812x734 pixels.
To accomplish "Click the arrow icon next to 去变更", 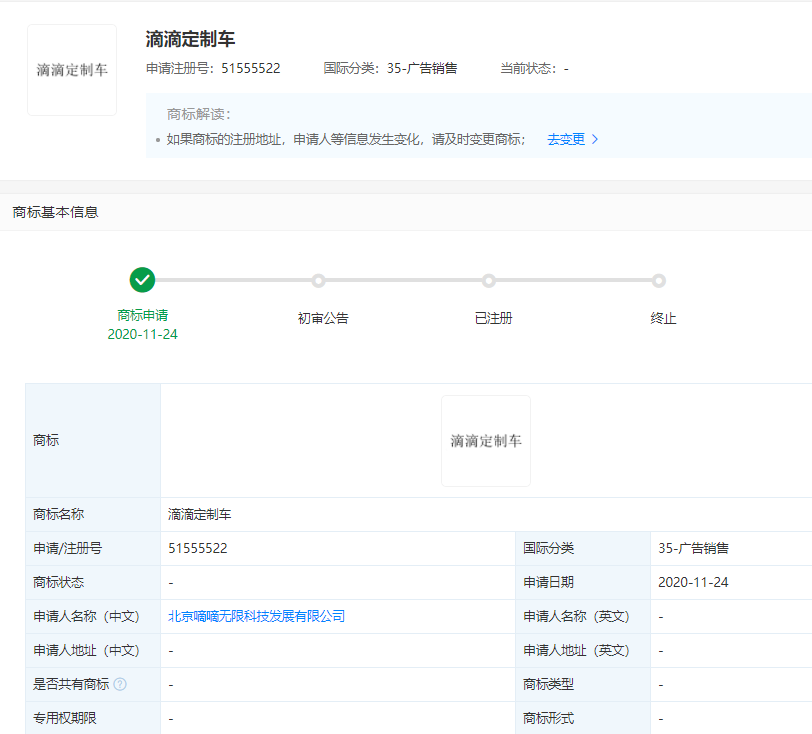I will 596,140.
